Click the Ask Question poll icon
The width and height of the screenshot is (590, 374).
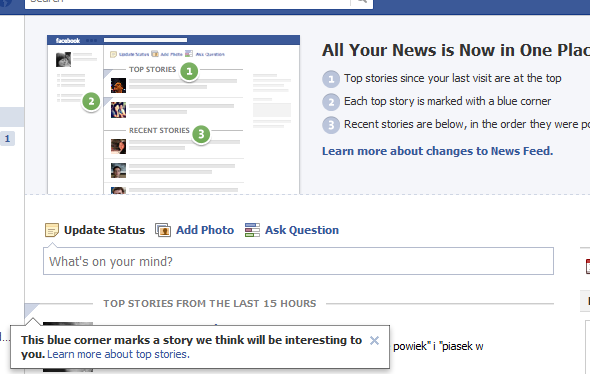(x=252, y=230)
